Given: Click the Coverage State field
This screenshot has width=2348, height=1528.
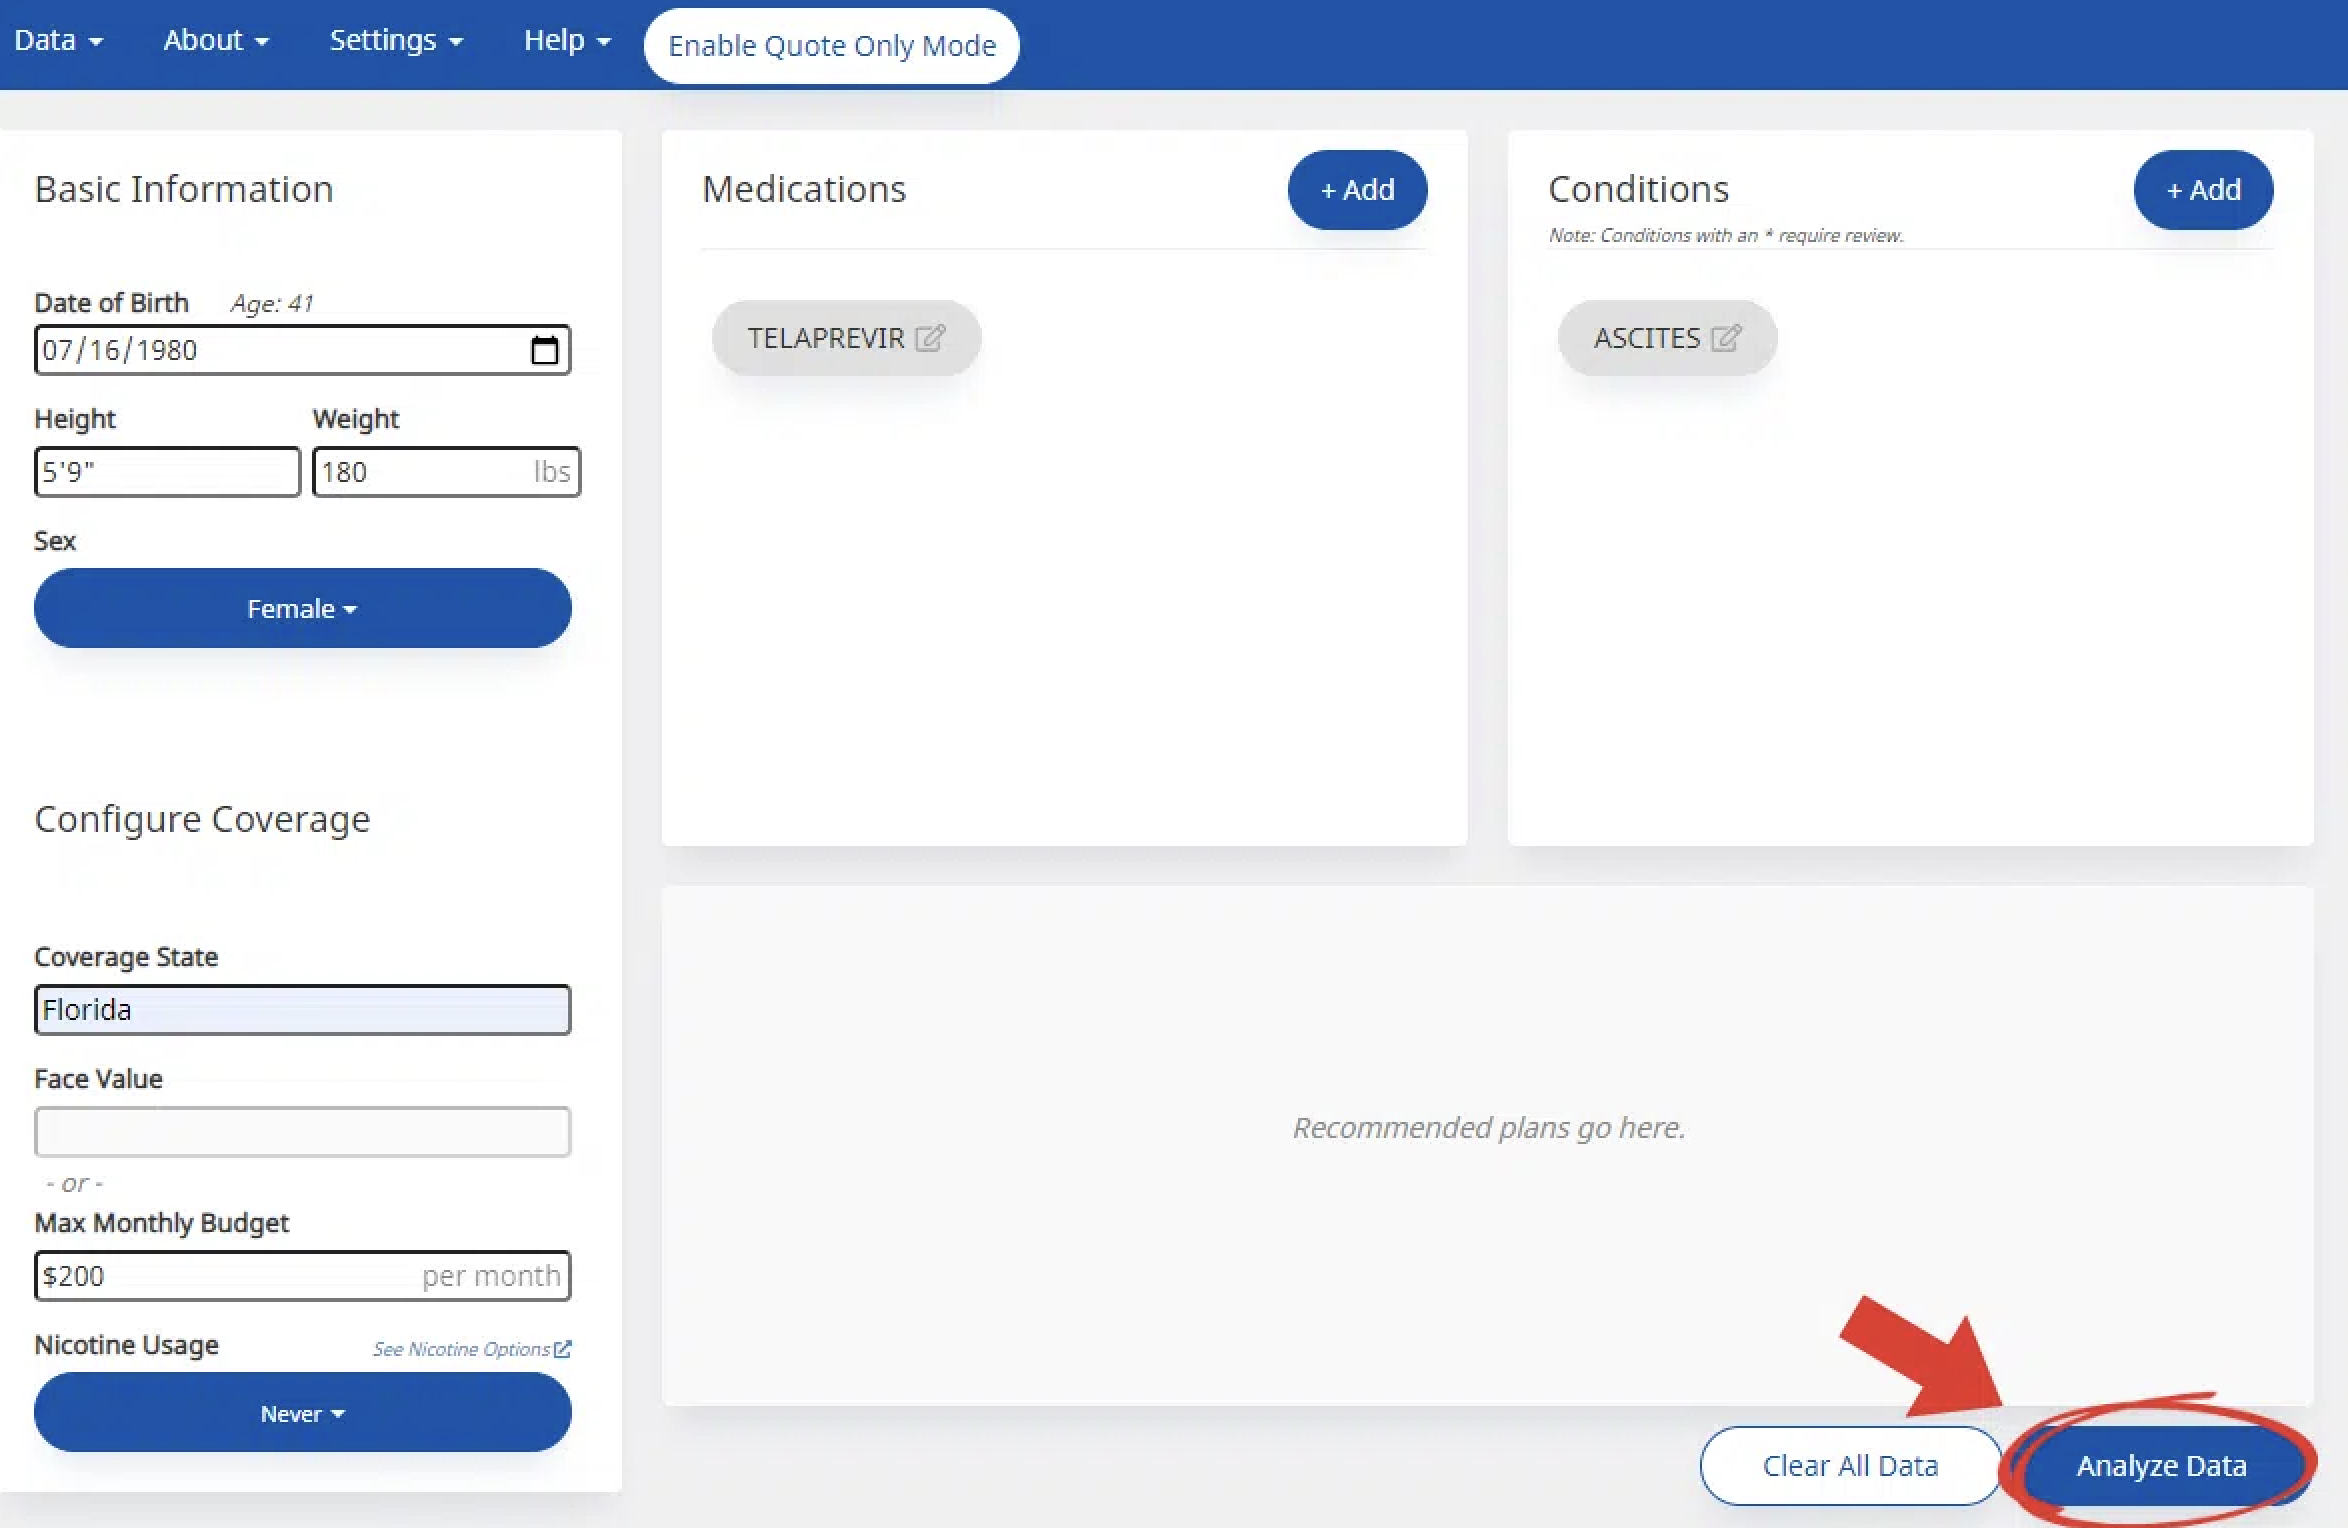Looking at the screenshot, I should tap(302, 1010).
